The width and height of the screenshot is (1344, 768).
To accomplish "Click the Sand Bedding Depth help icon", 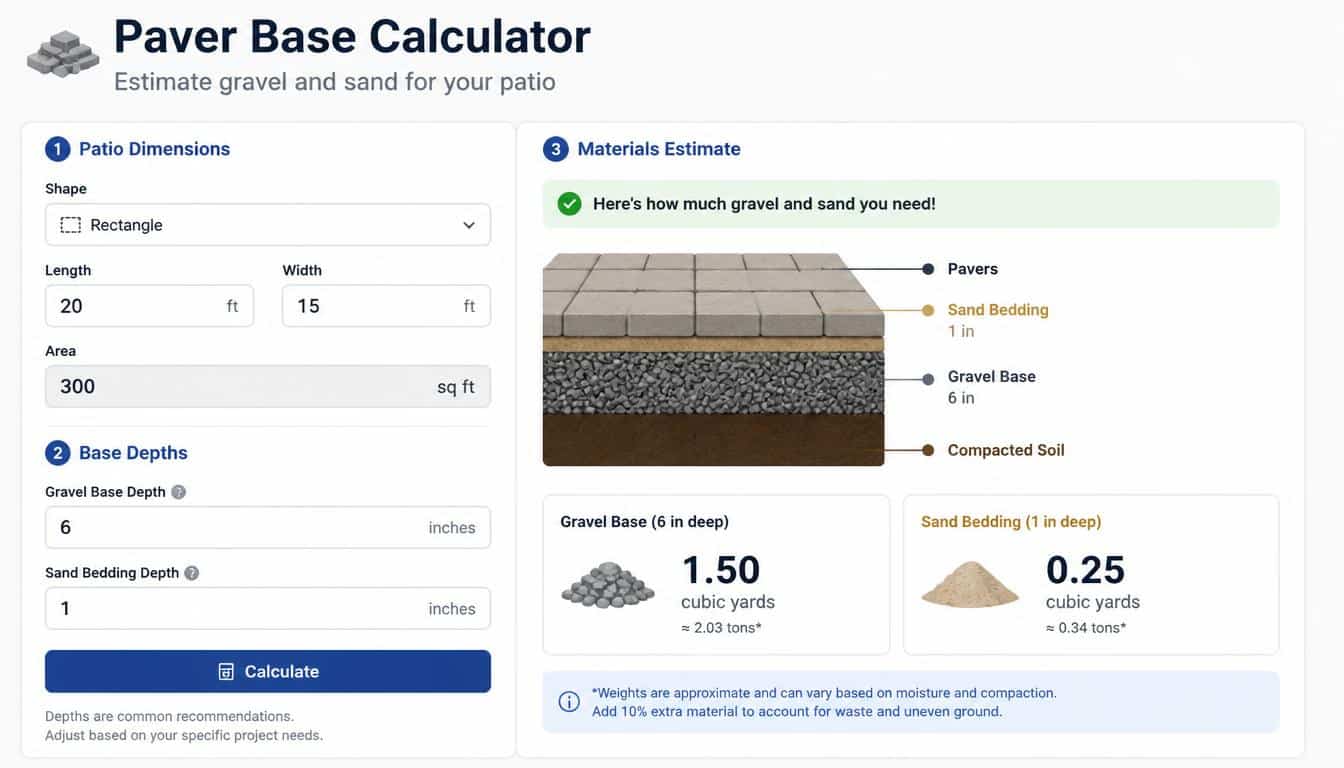I will [x=192, y=573].
